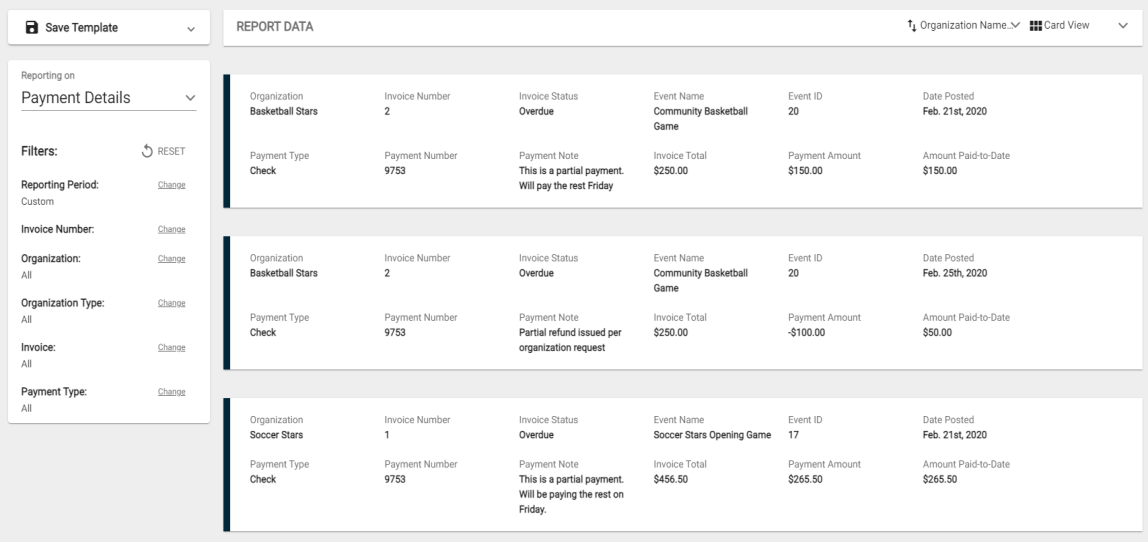Open the Payment Details reporting dropdown
Viewport: 1148px width, 542px height.
tap(108, 98)
